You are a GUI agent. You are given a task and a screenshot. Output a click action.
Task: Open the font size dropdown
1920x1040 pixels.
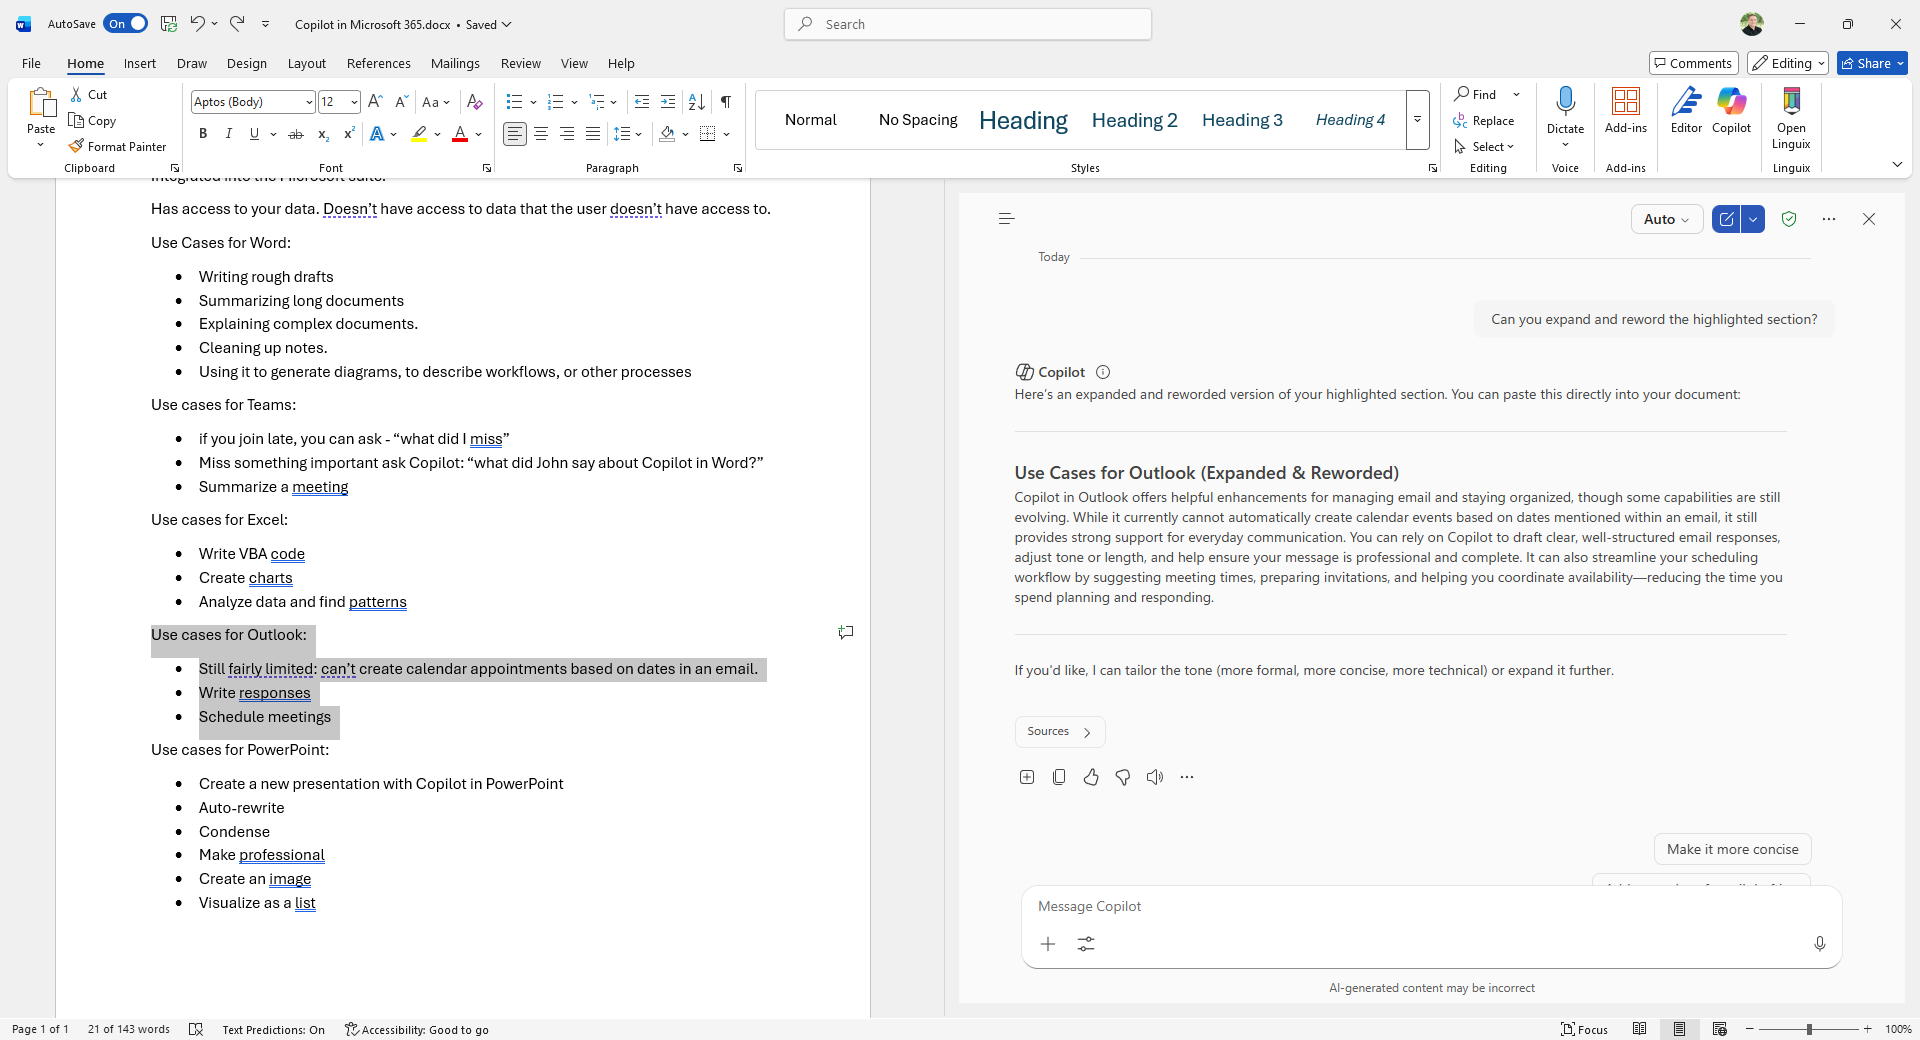click(x=353, y=101)
